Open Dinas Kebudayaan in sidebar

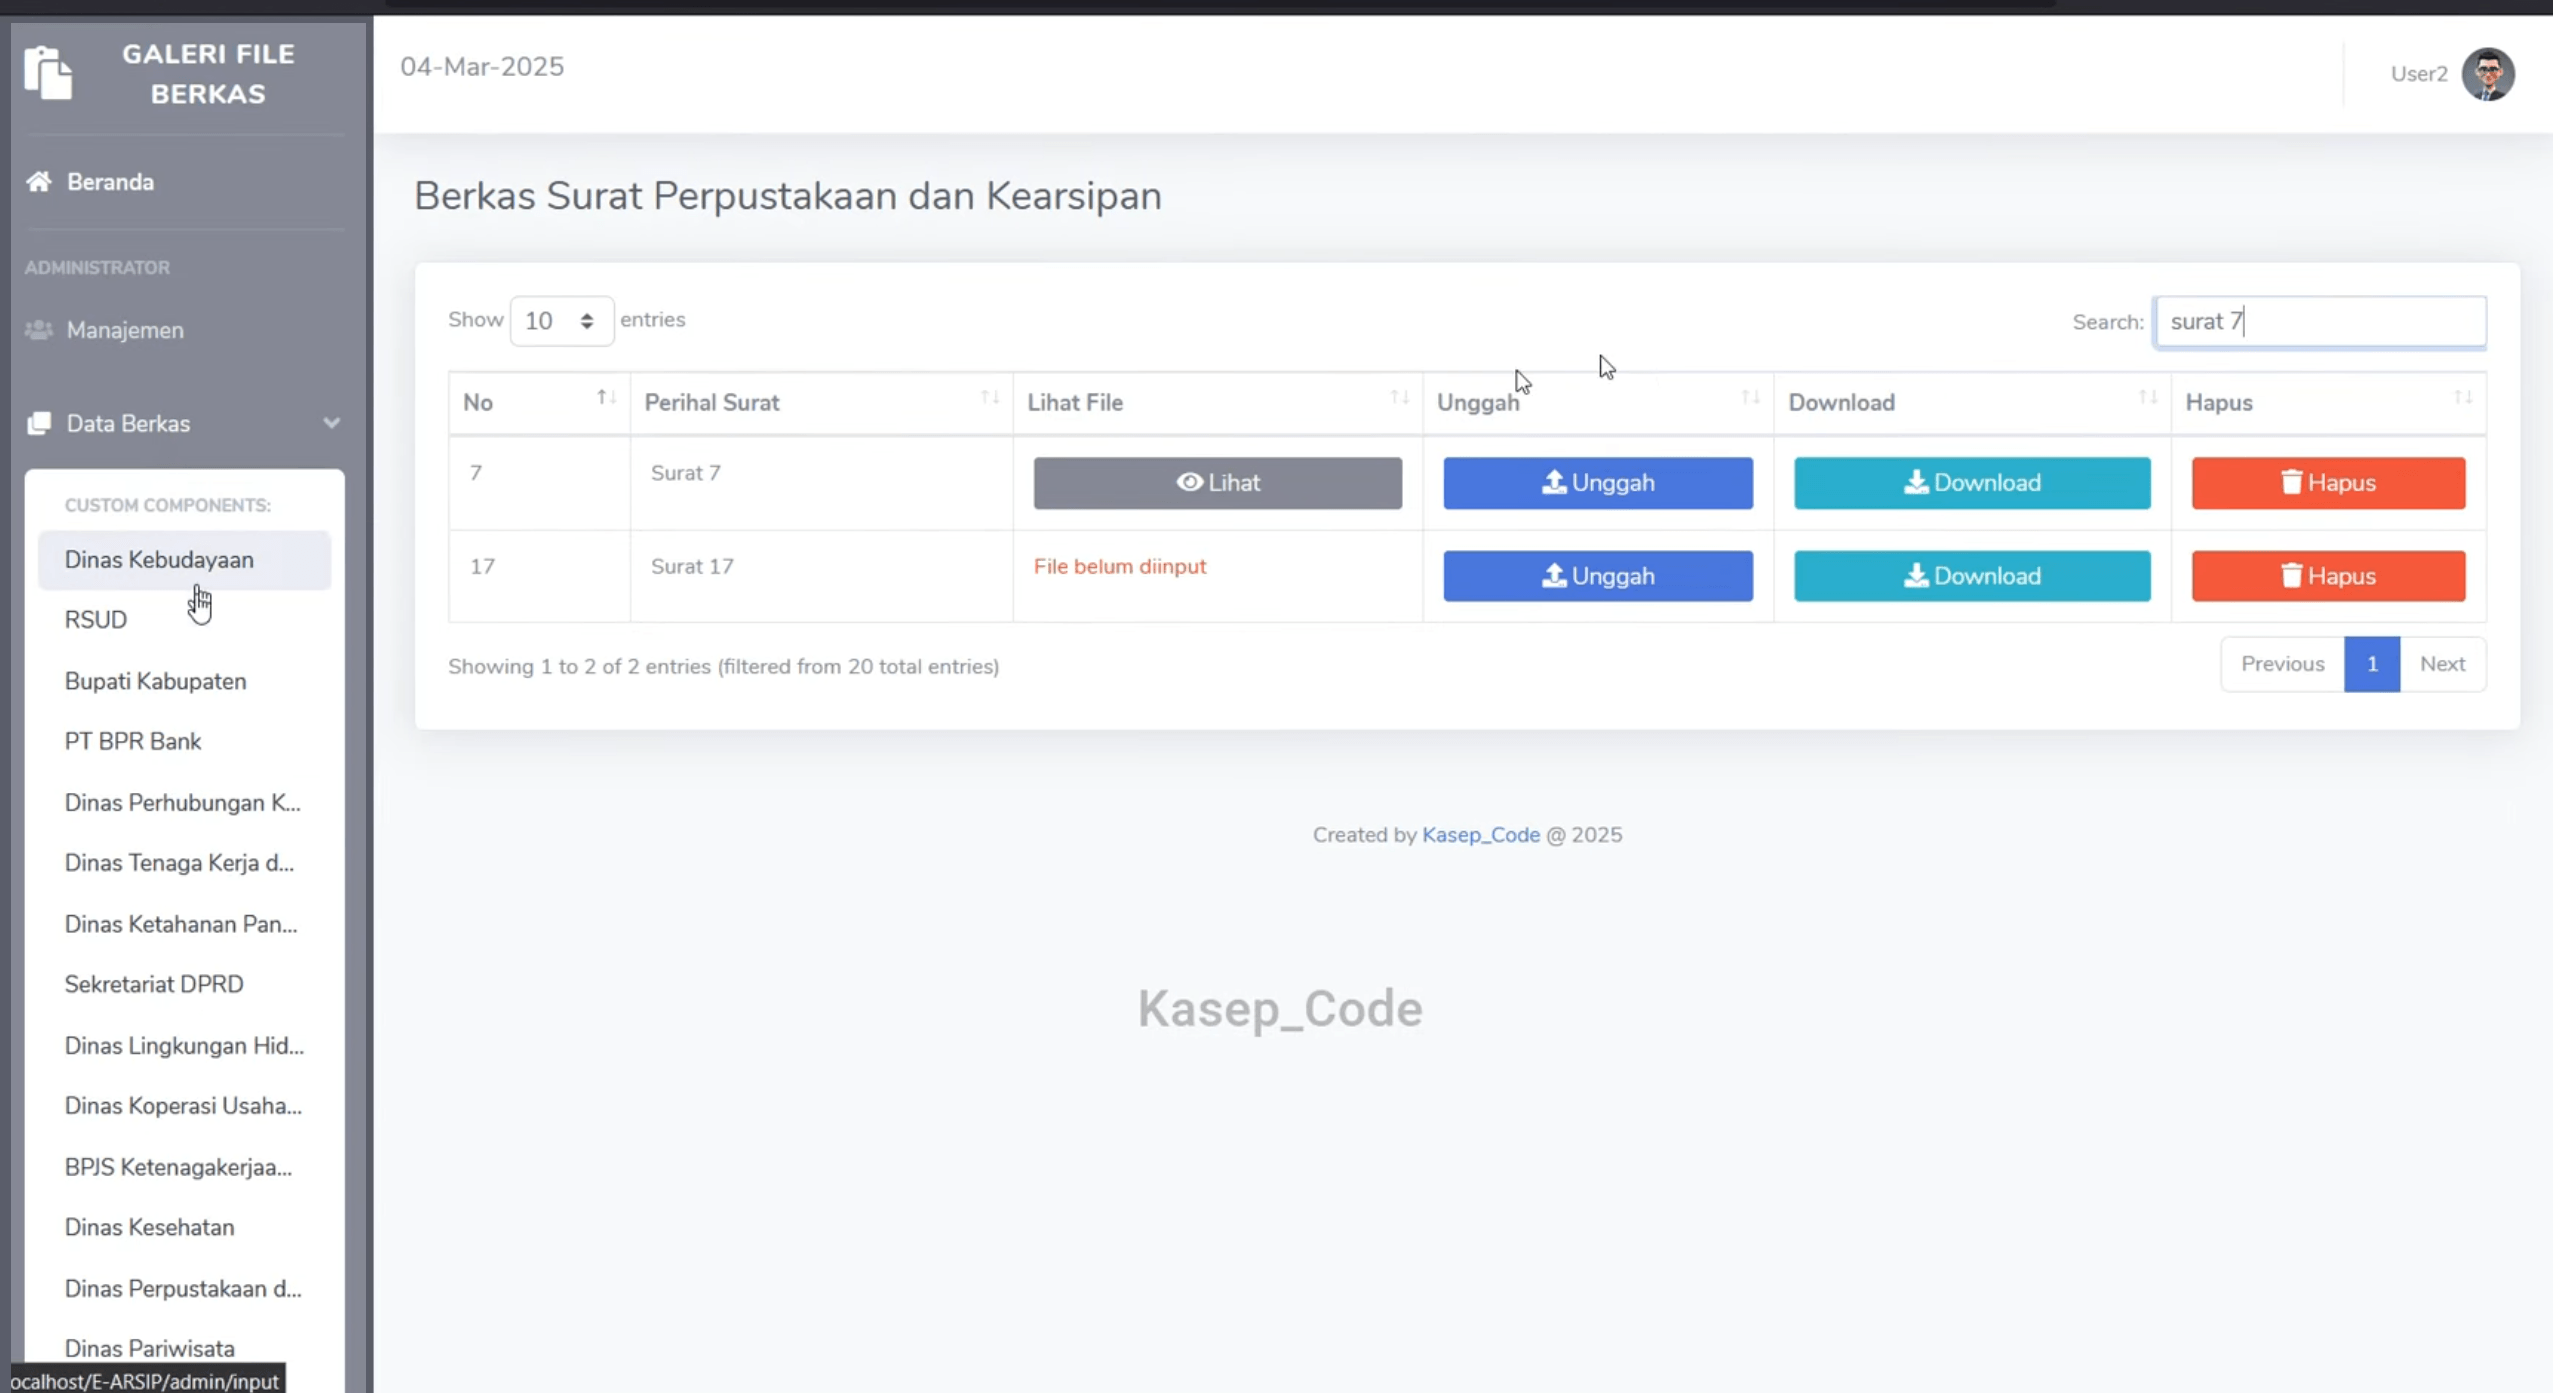[184, 560]
